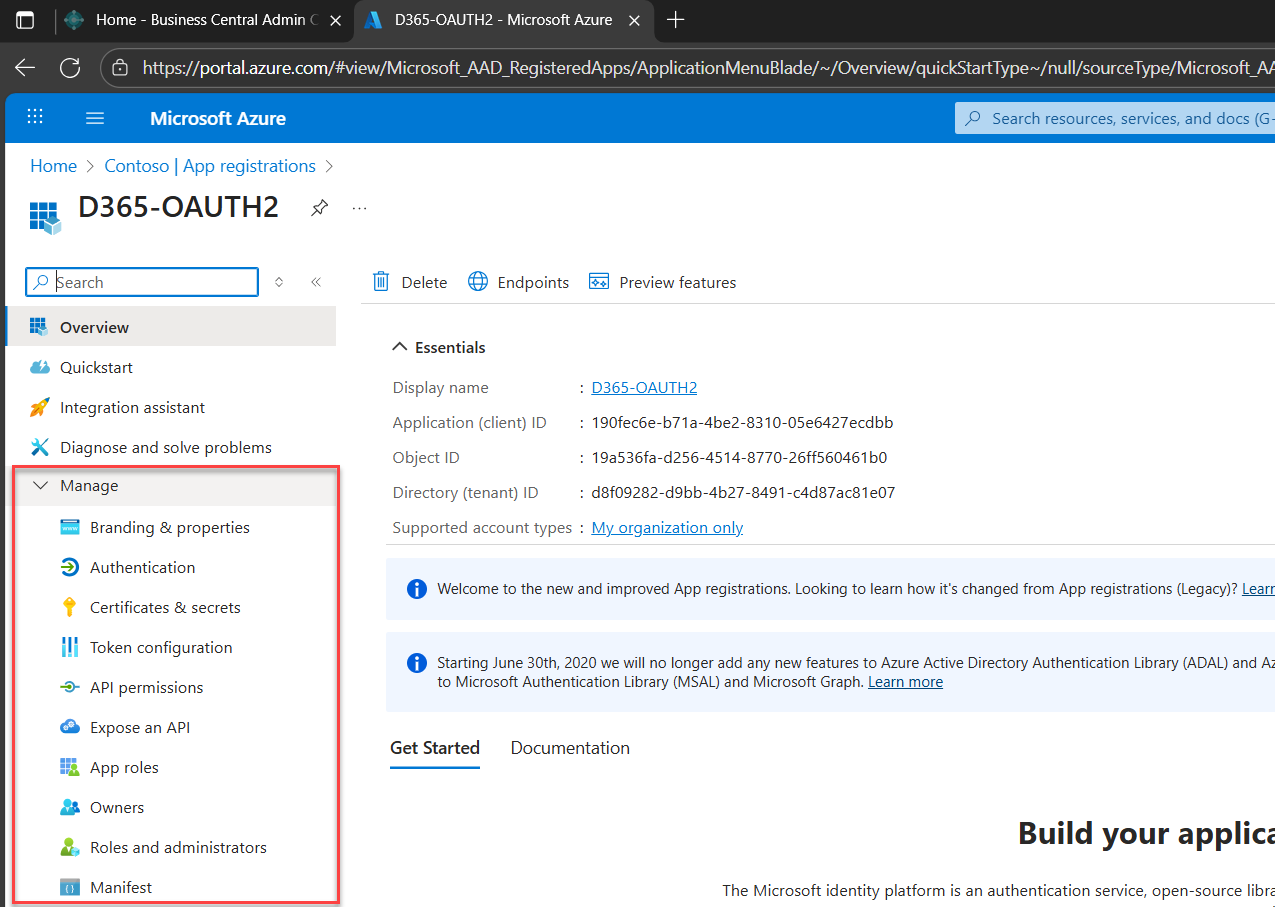
Task: Click the browser address bar URL
Action: click(x=708, y=68)
